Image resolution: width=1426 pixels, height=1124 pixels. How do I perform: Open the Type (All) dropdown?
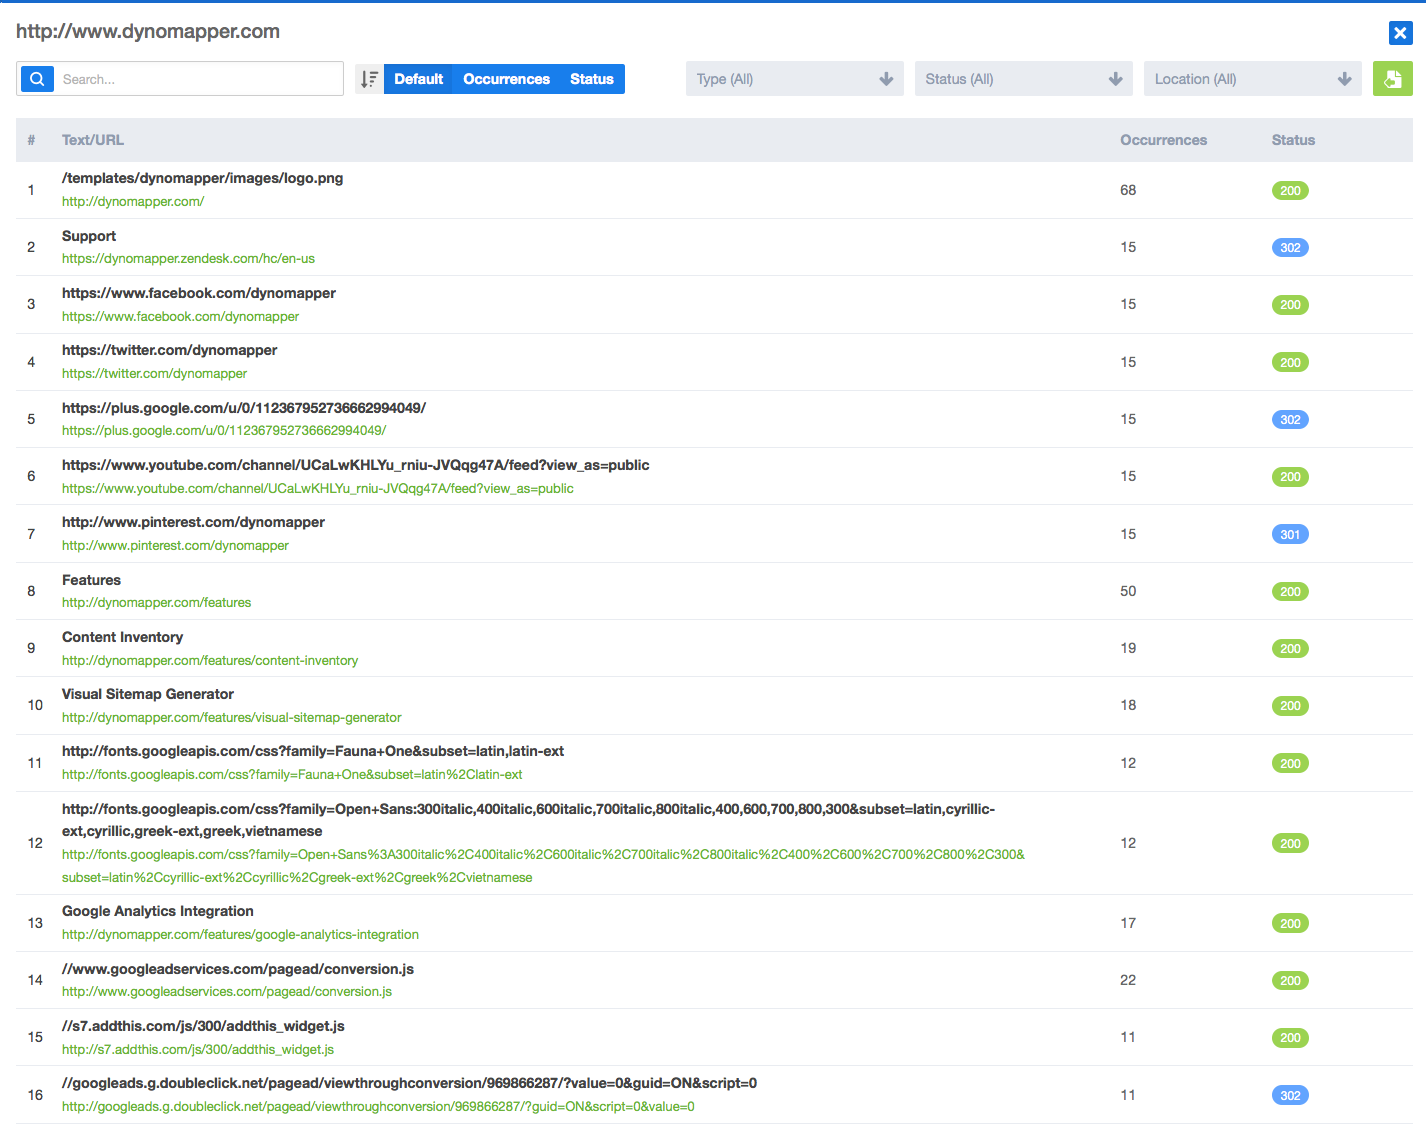[795, 79]
